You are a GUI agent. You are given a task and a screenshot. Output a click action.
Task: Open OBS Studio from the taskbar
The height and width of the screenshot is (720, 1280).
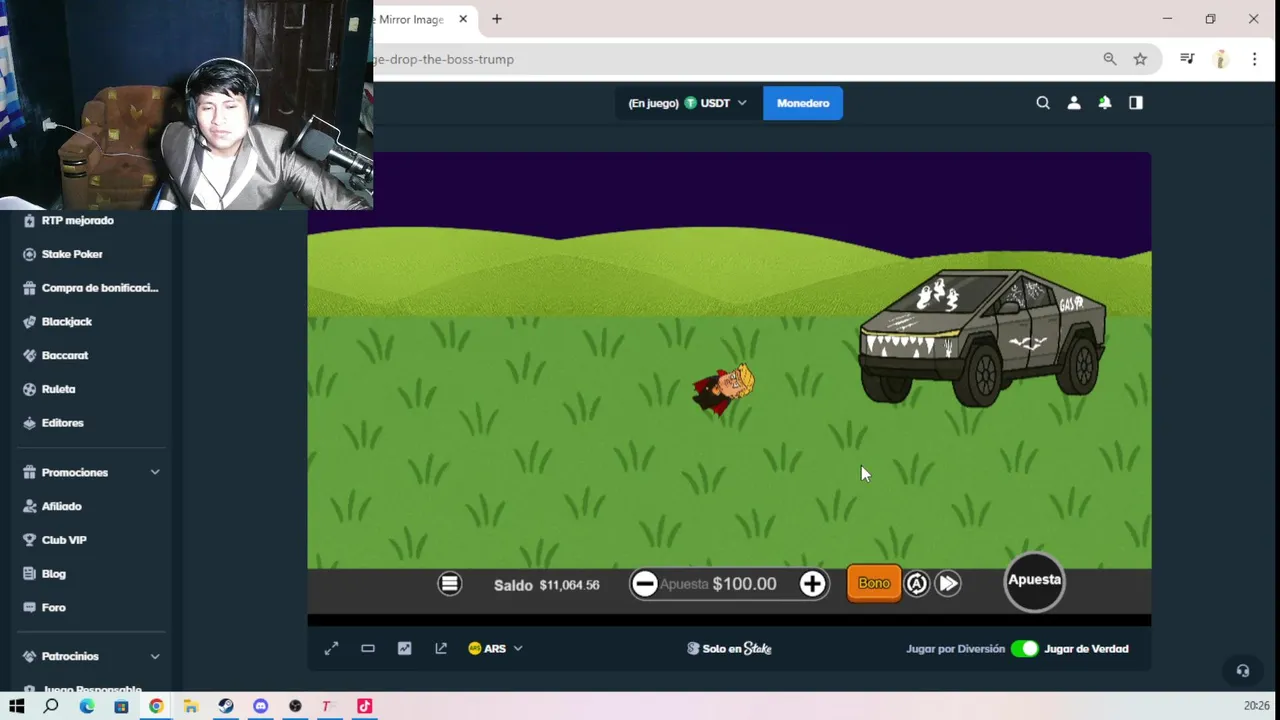[295, 706]
